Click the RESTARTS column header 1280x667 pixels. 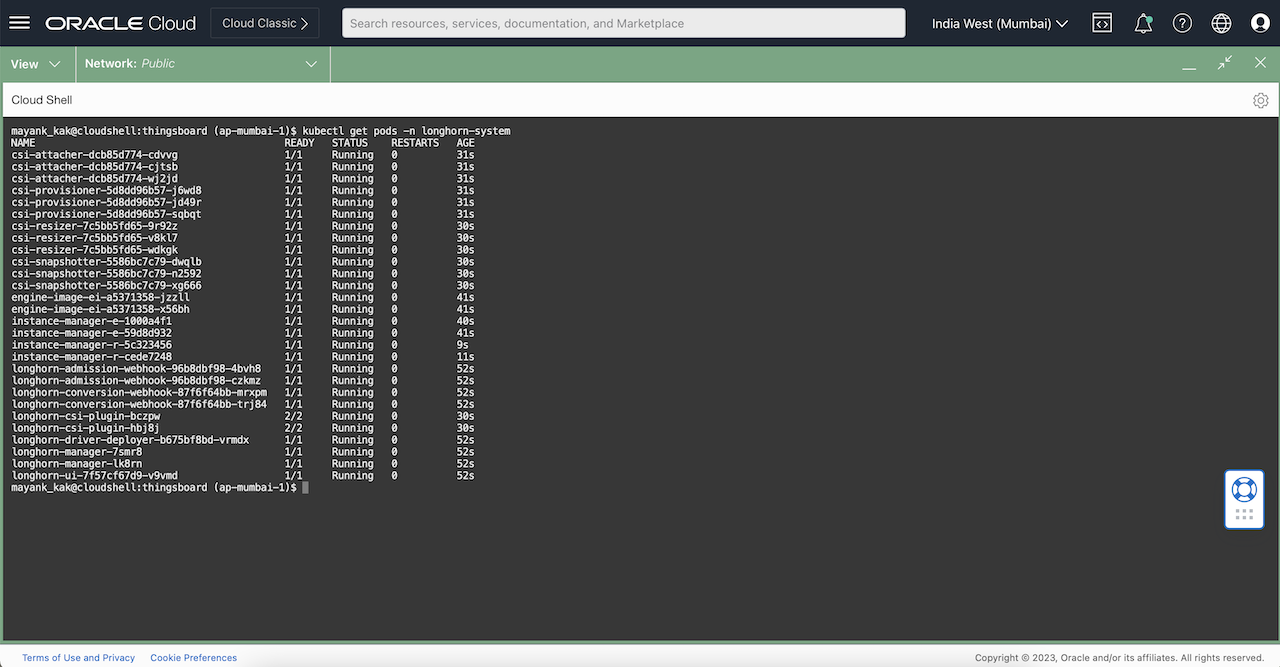coord(415,143)
